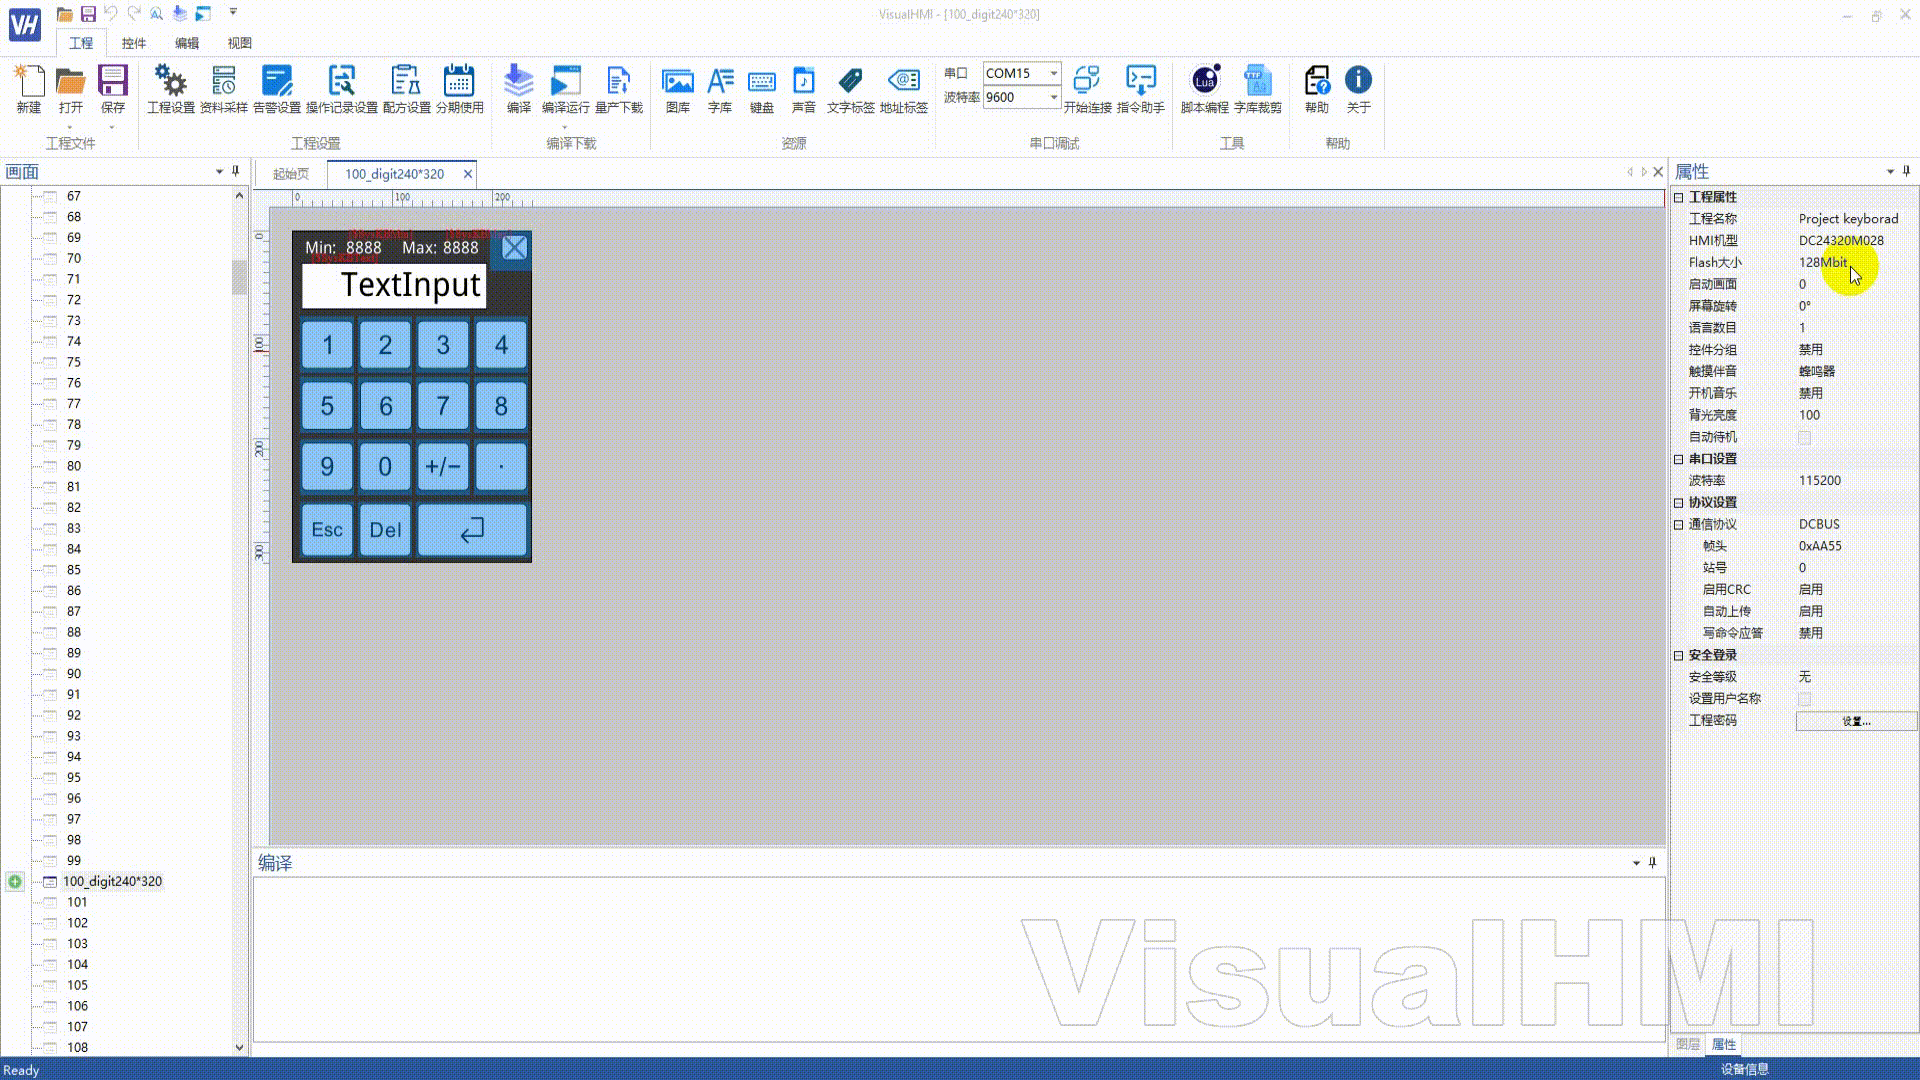Click the 新建 new project icon
This screenshot has width=1920, height=1080.
[x=29, y=89]
